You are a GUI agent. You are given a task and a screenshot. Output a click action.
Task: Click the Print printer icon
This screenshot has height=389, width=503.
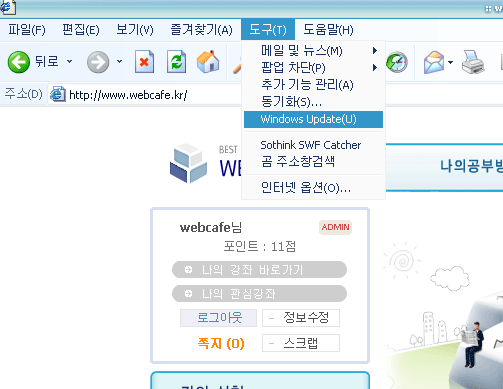[473, 62]
